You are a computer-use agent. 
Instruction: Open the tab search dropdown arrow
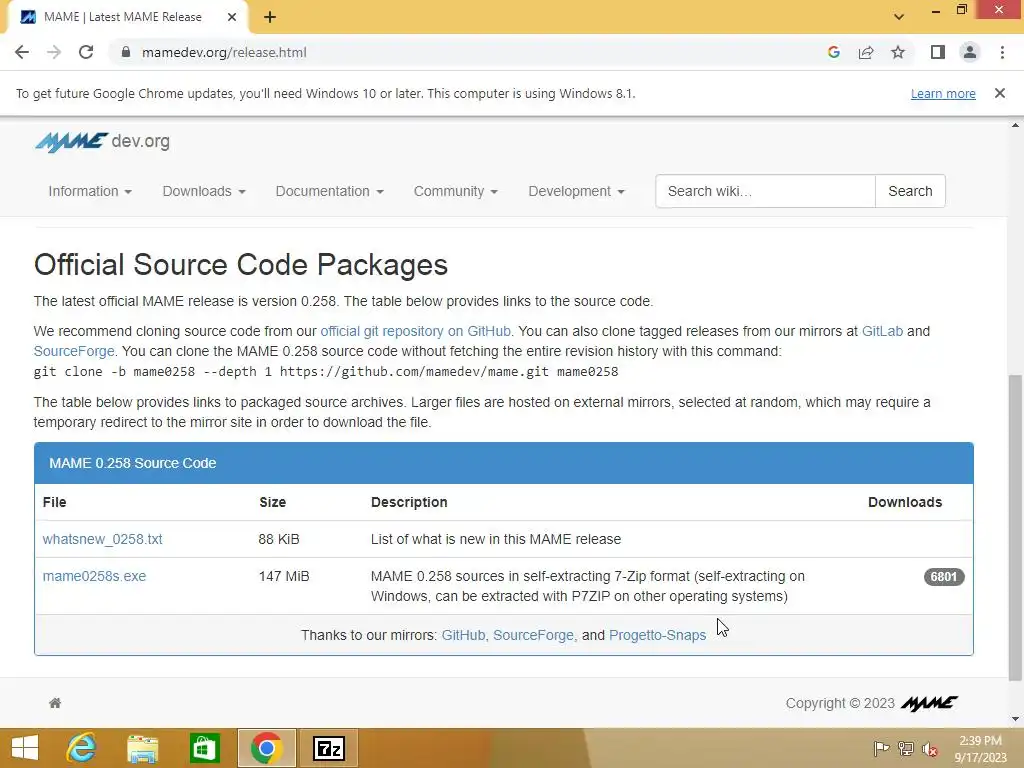coord(899,17)
